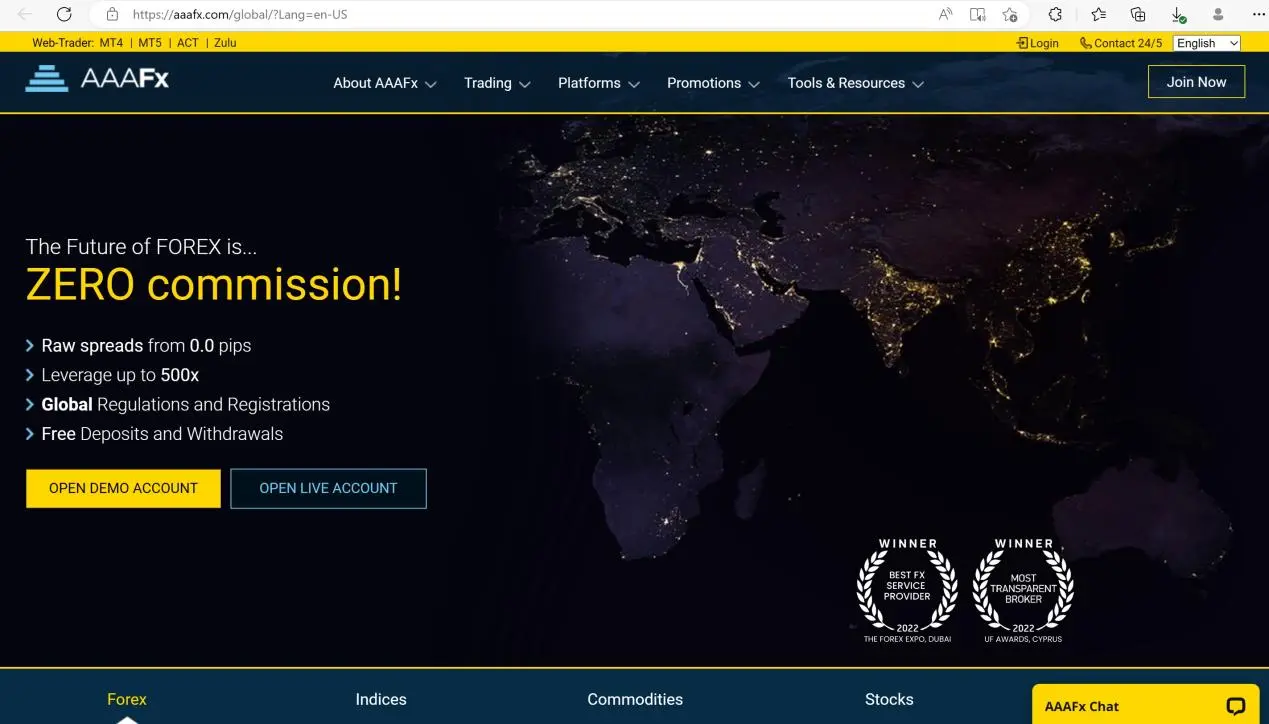Viewport: 1269px width, 724px height.
Task: Open the Favorites list icon
Action: (x=1099, y=14)
